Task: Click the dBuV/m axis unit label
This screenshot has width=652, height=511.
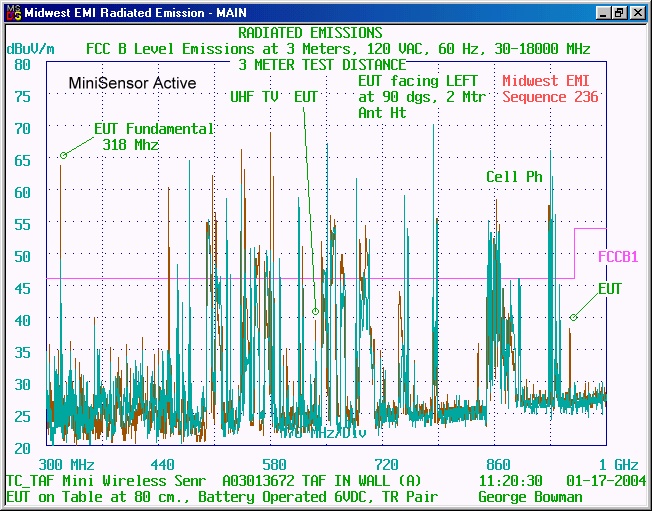Action: (x=30, y=48)
